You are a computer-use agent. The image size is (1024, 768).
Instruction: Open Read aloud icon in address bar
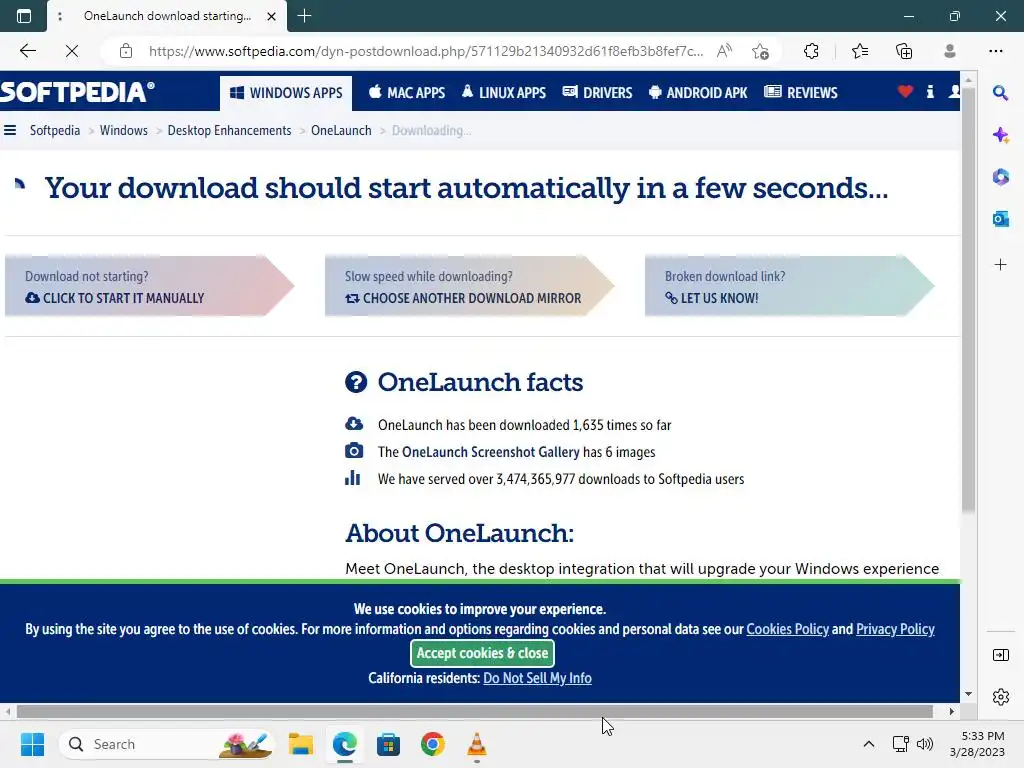pyautogui.click(x=724, y=51)
